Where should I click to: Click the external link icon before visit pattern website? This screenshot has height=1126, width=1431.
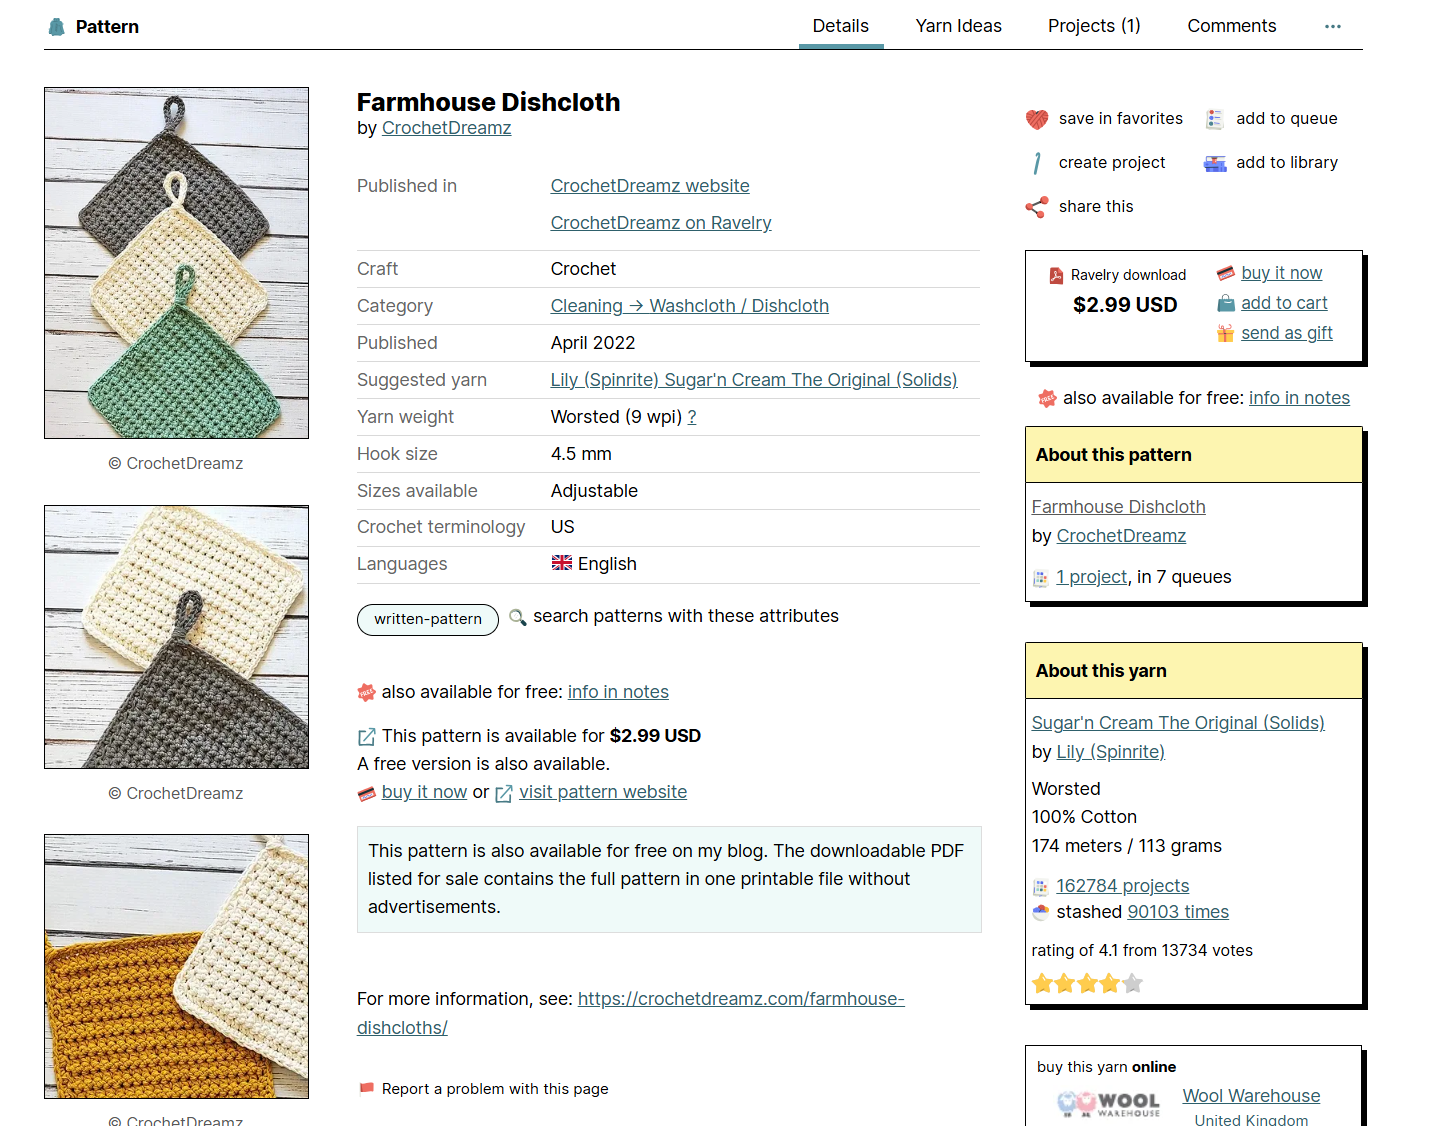pos(504,793)
